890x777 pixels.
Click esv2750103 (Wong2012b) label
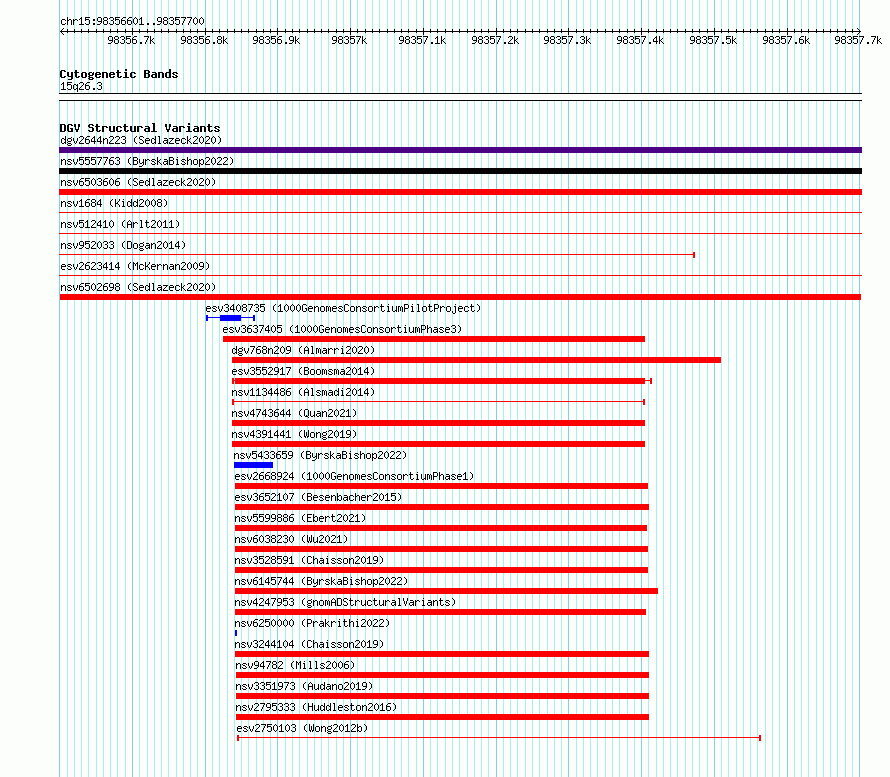302,728
